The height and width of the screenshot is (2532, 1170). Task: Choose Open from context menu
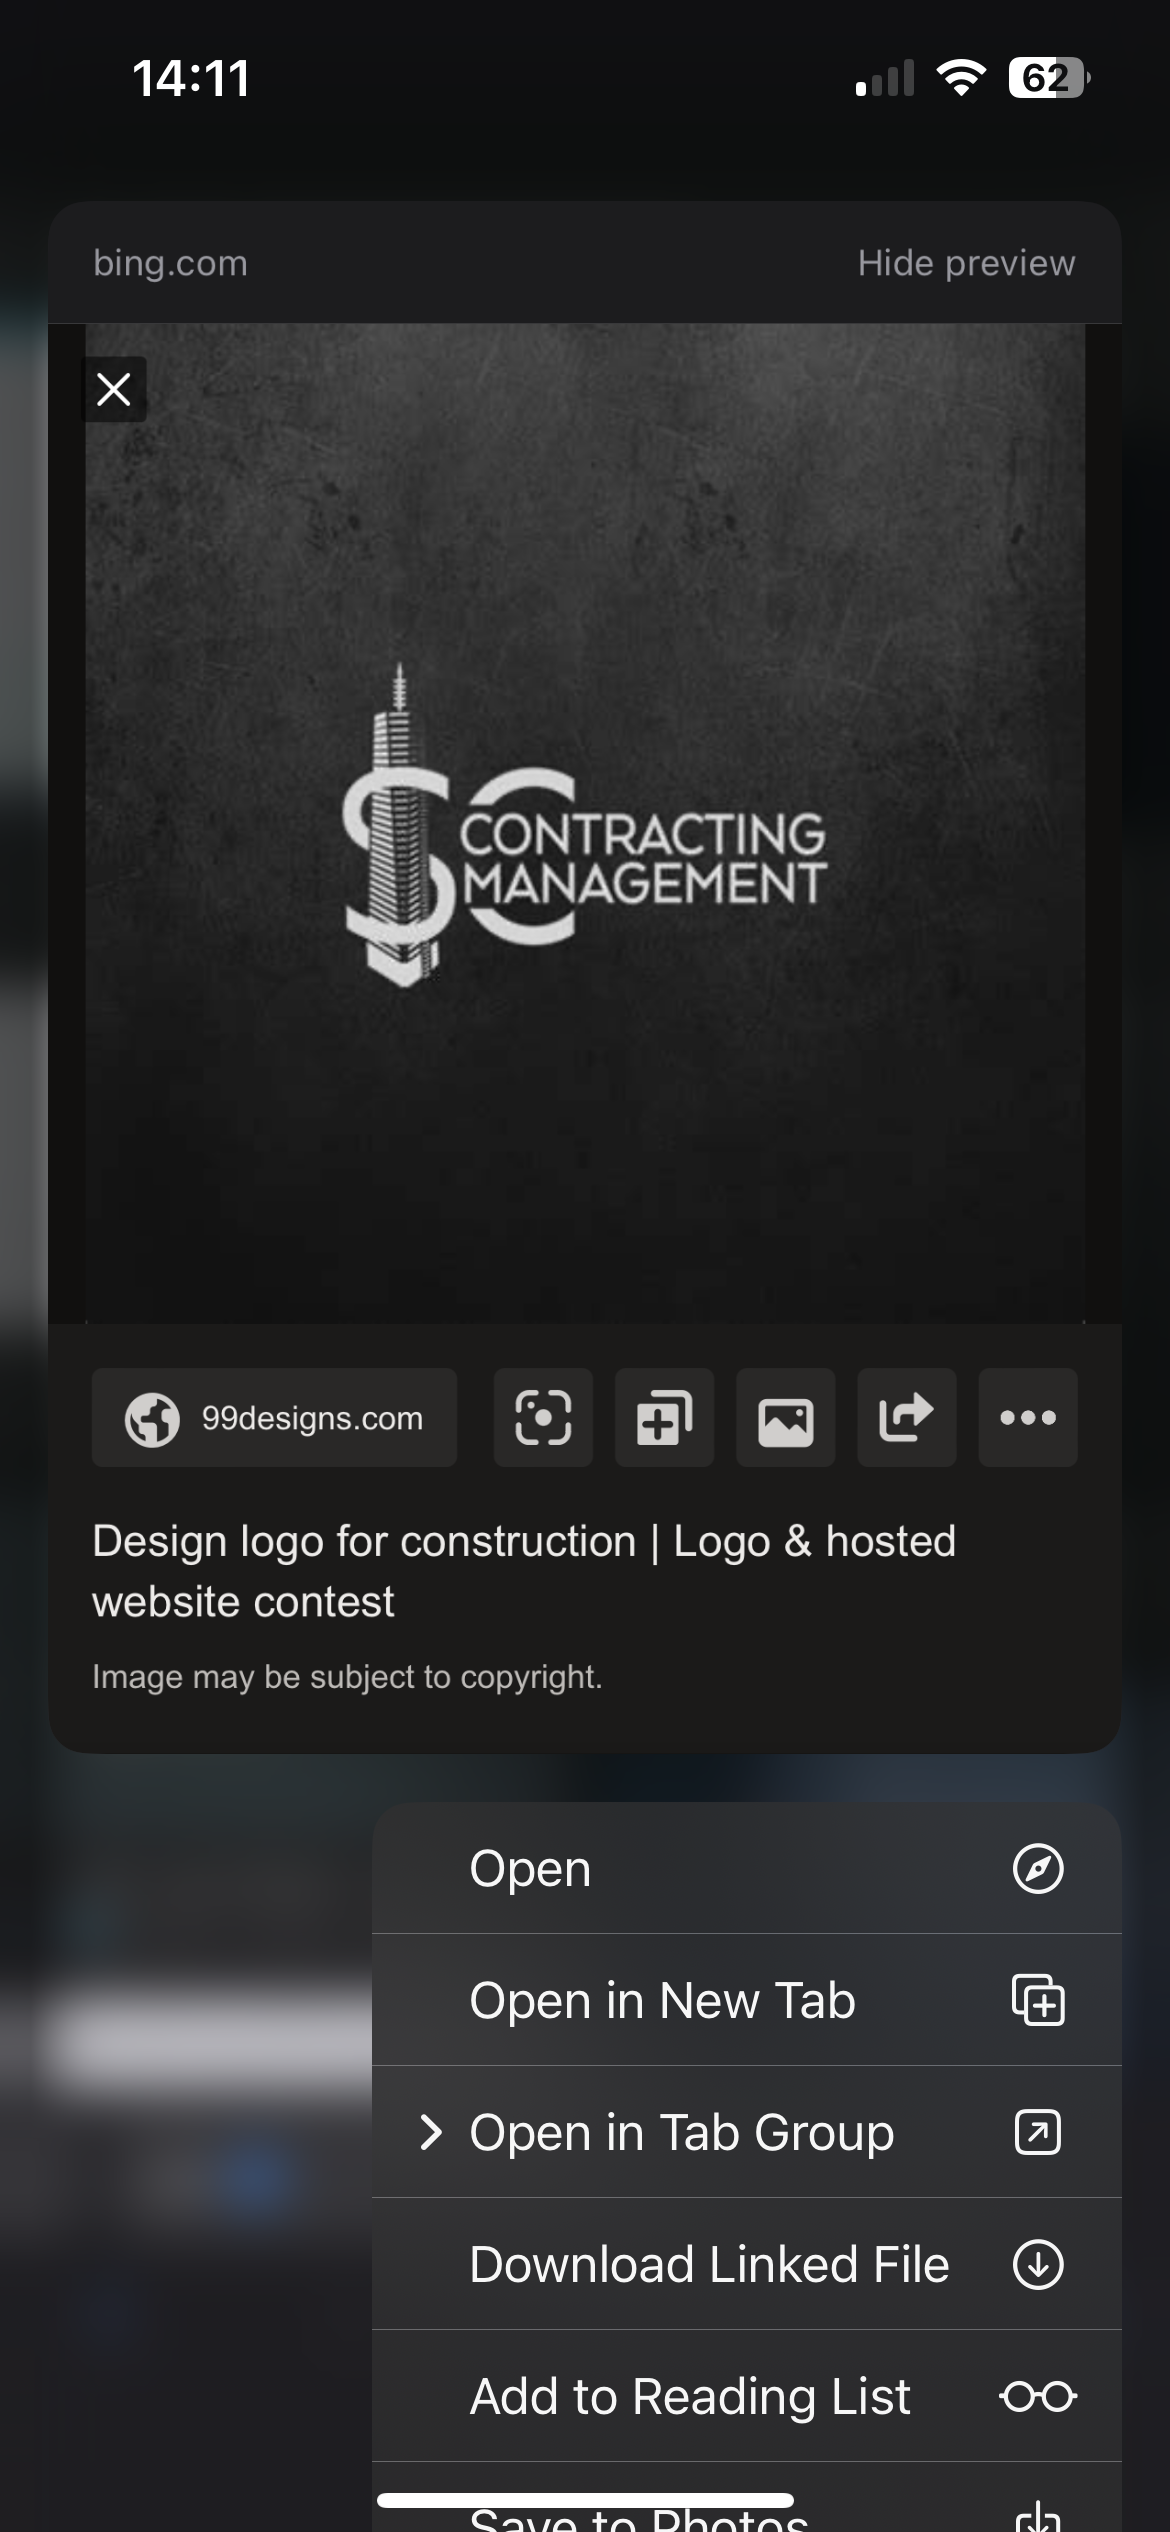[x=530, y=1868]
